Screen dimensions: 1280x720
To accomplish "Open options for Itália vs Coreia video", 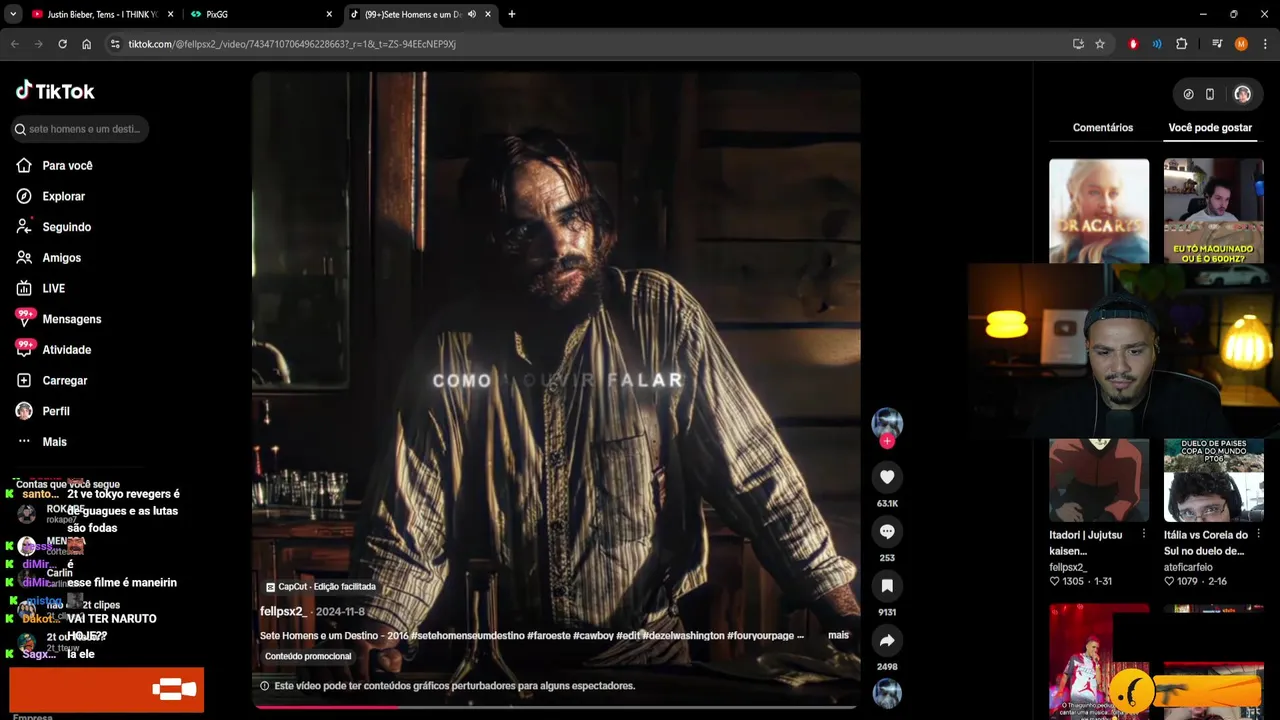I will [1258, 535].
